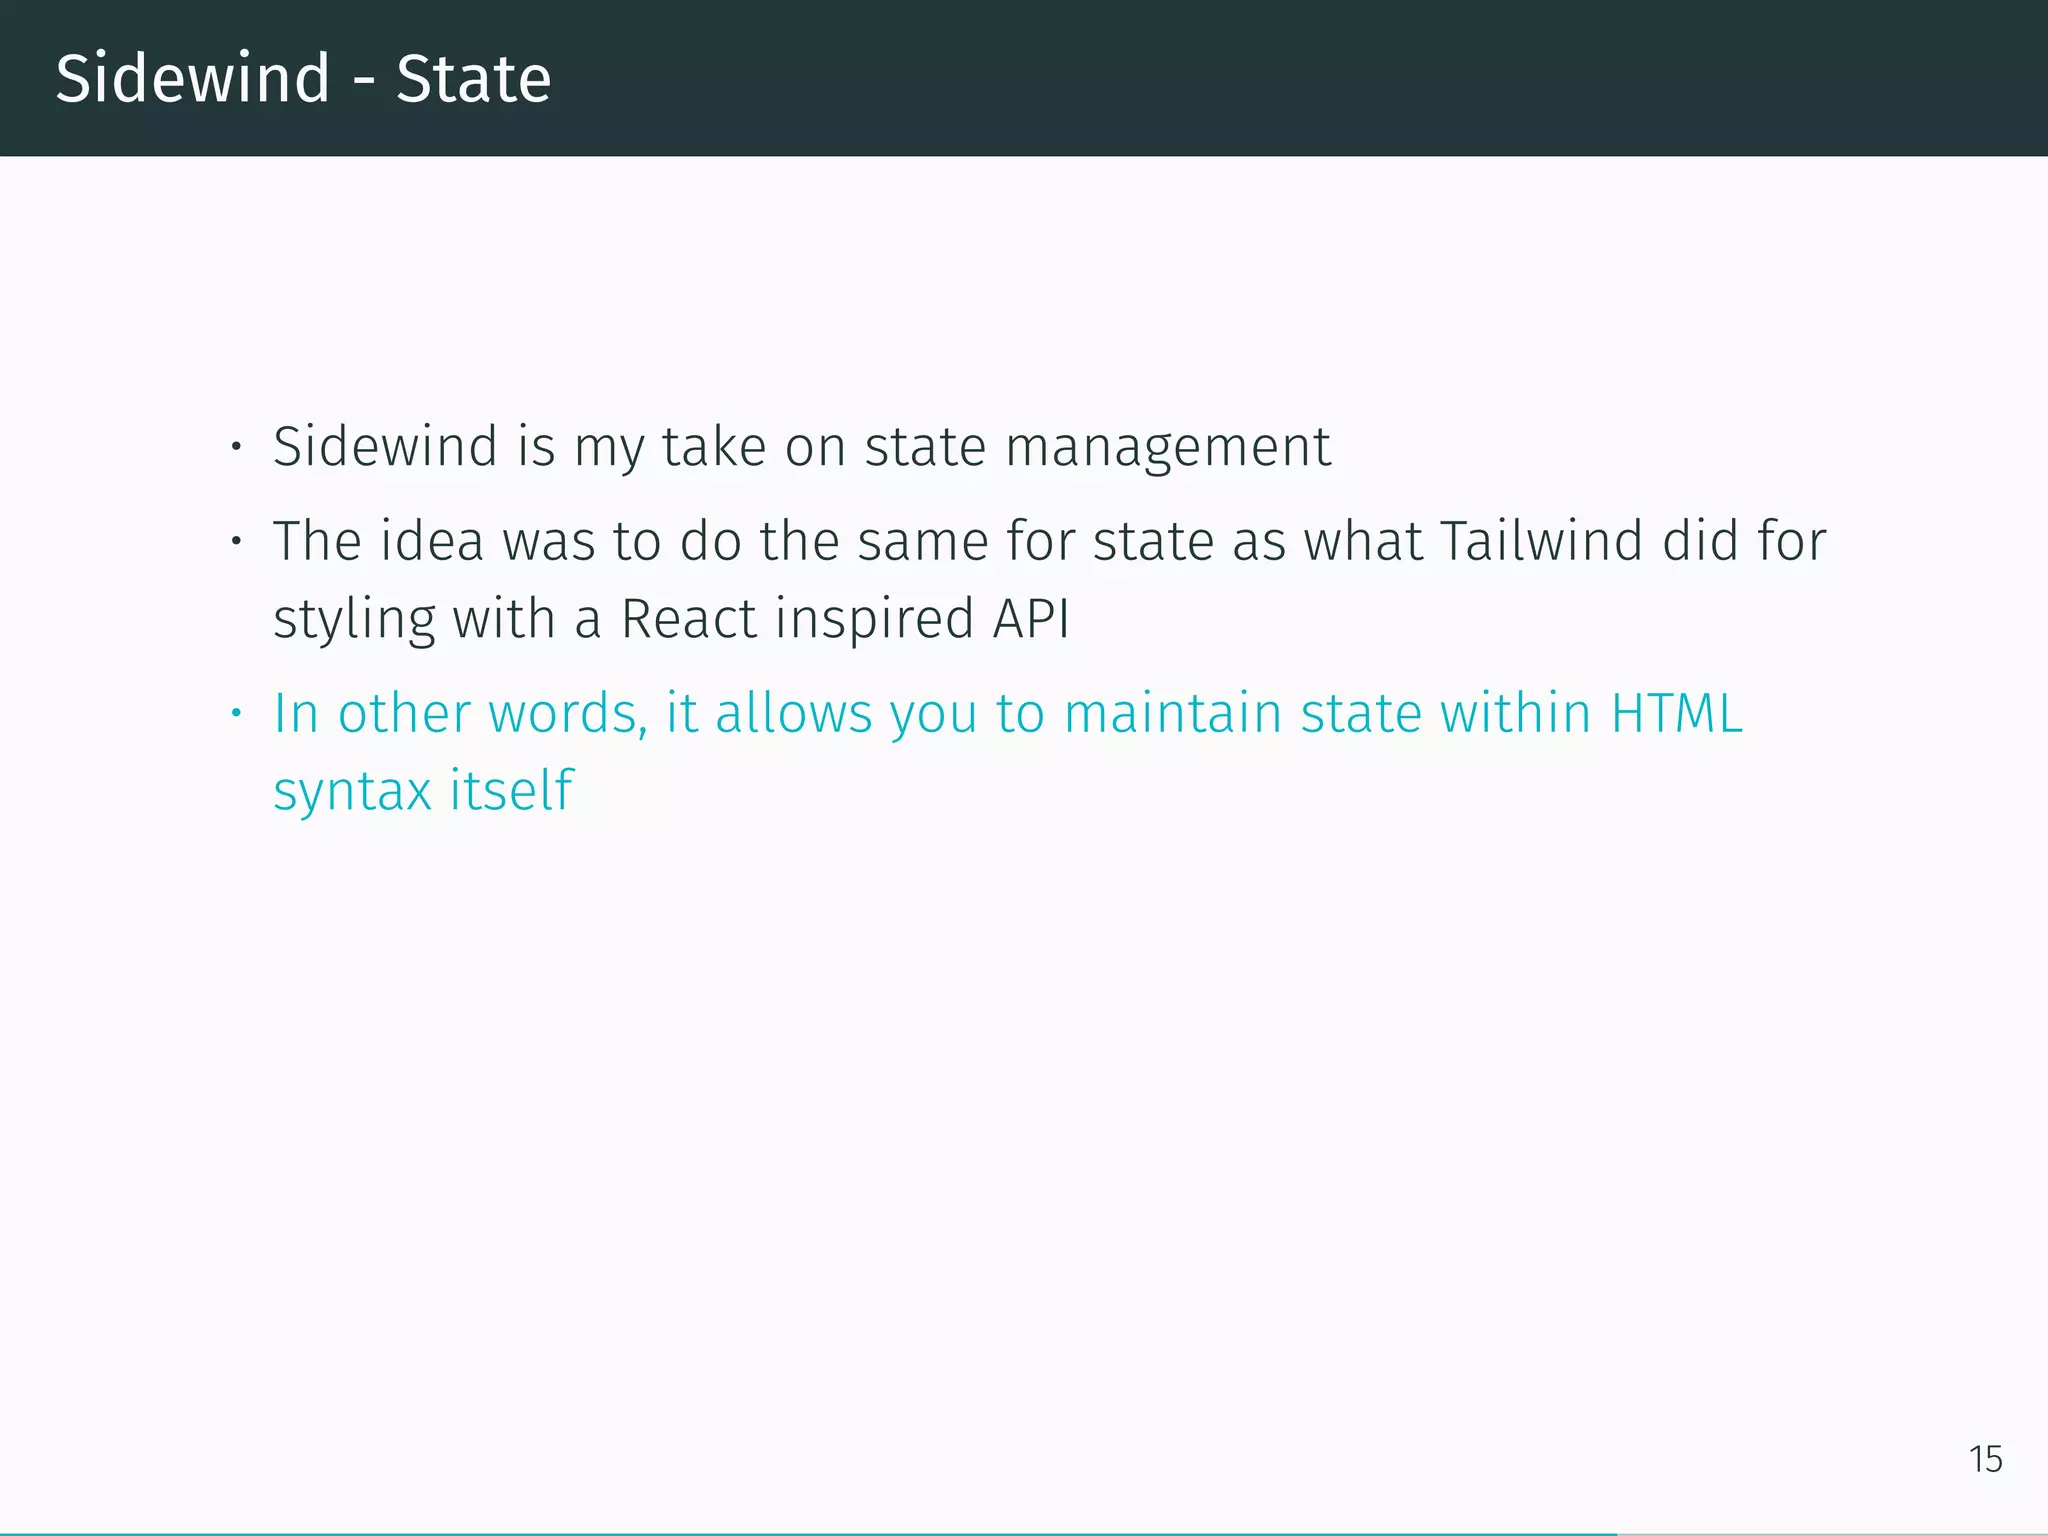Viewport: 2048px width, 1536px height.
Task: Click the bullet dot before "Sidewind is my take"
Action: 236,447
